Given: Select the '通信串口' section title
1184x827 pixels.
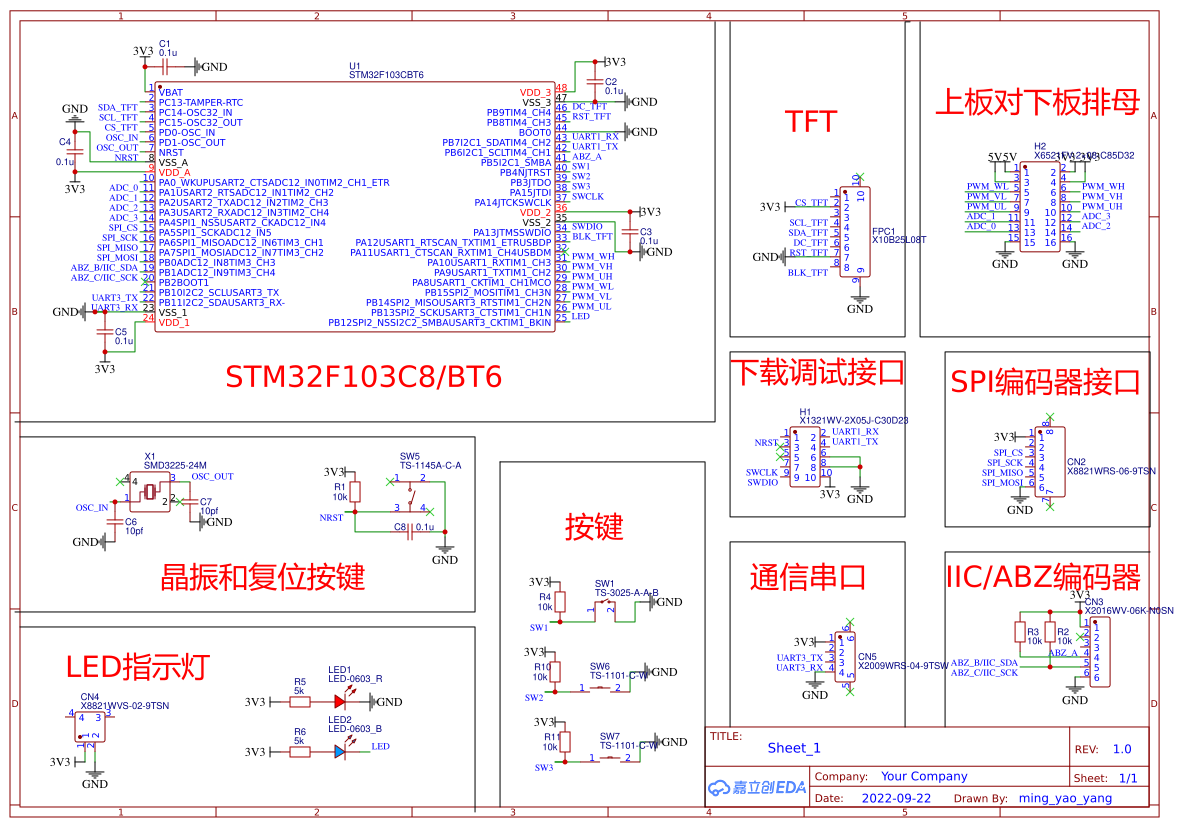Looking at the screenshot, I should point(808,577).
